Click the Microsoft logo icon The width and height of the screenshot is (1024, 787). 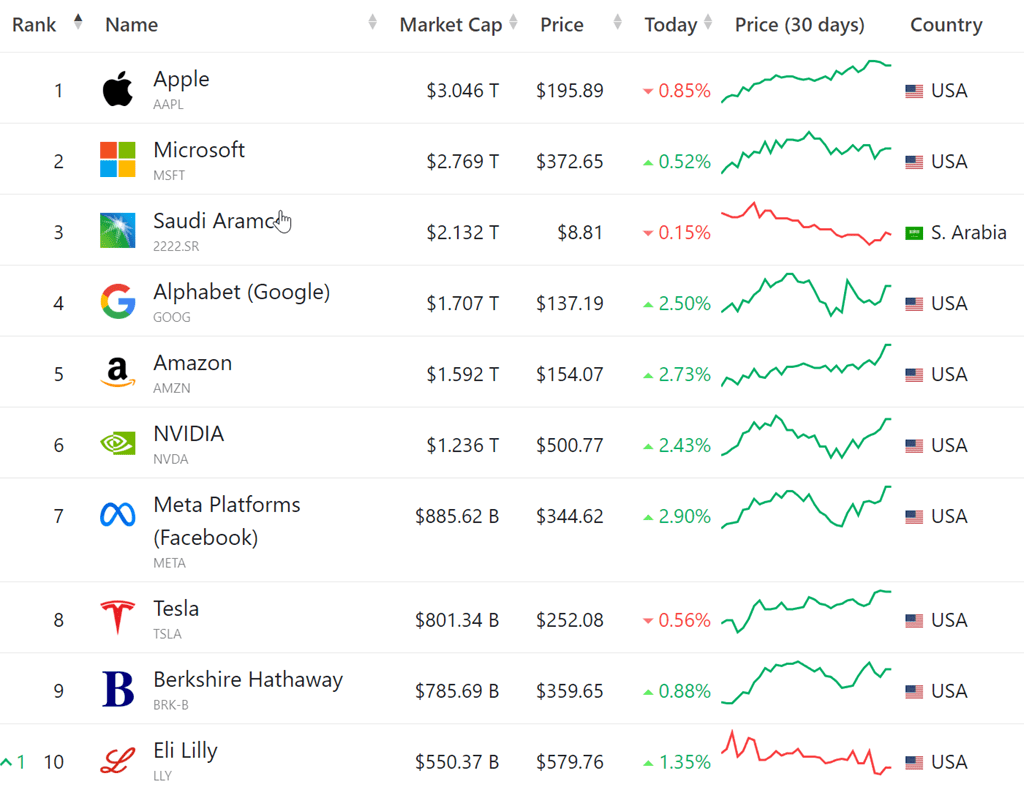(118, 160)
